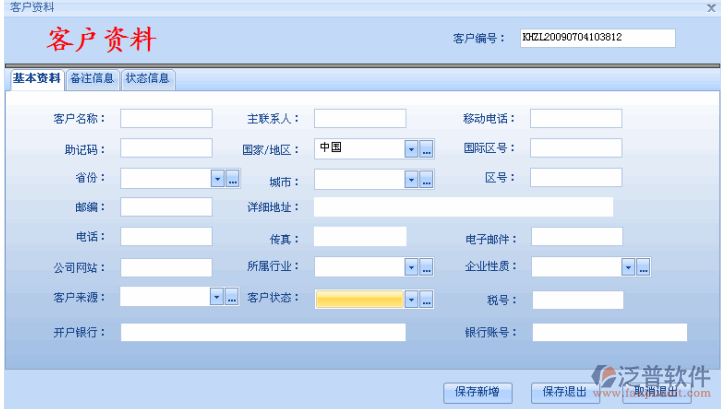Expand the 客户来源 dropdown arrow
This screenshot has width=721, height=409.
coord(217,297)
